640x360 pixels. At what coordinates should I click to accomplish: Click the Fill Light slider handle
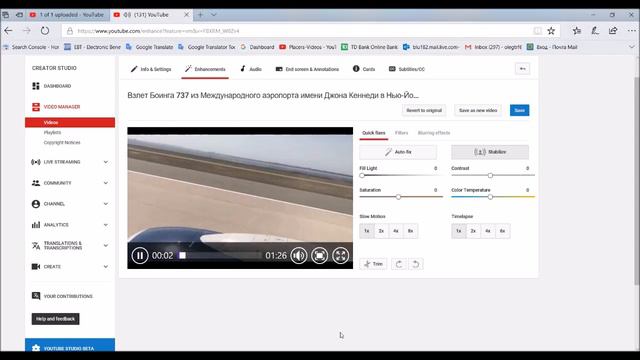362,176
